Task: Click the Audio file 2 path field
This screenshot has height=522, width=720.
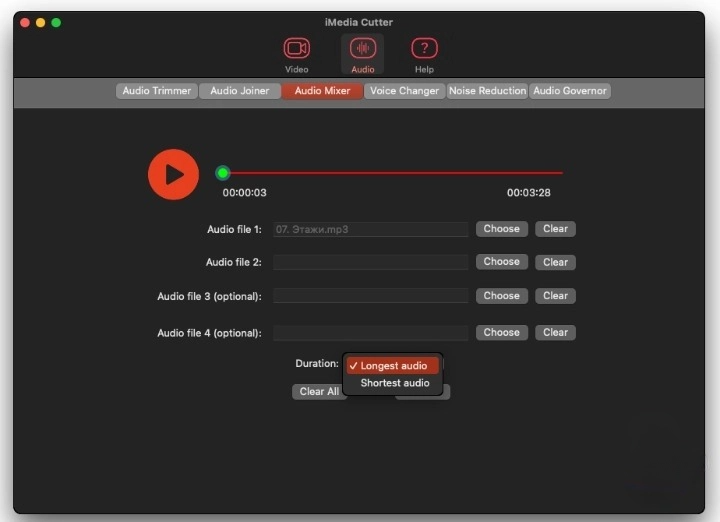Action: pyautogui.click(x=370, y=262)
